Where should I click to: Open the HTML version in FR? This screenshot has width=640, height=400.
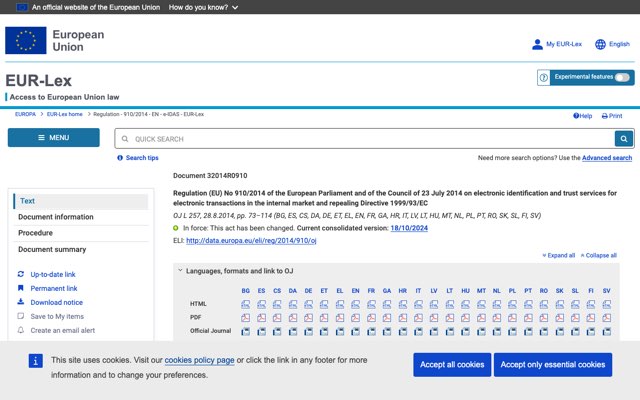coord(371,304)
